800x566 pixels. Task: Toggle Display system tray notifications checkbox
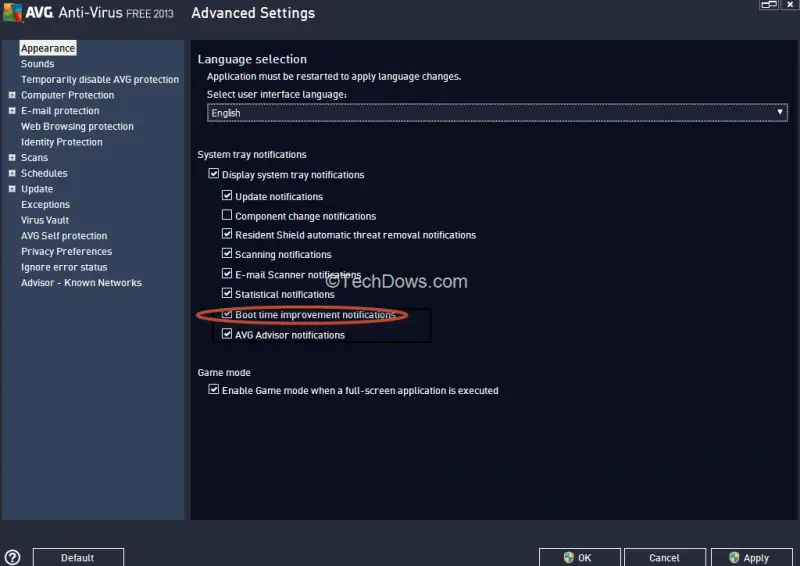(214, 174)
